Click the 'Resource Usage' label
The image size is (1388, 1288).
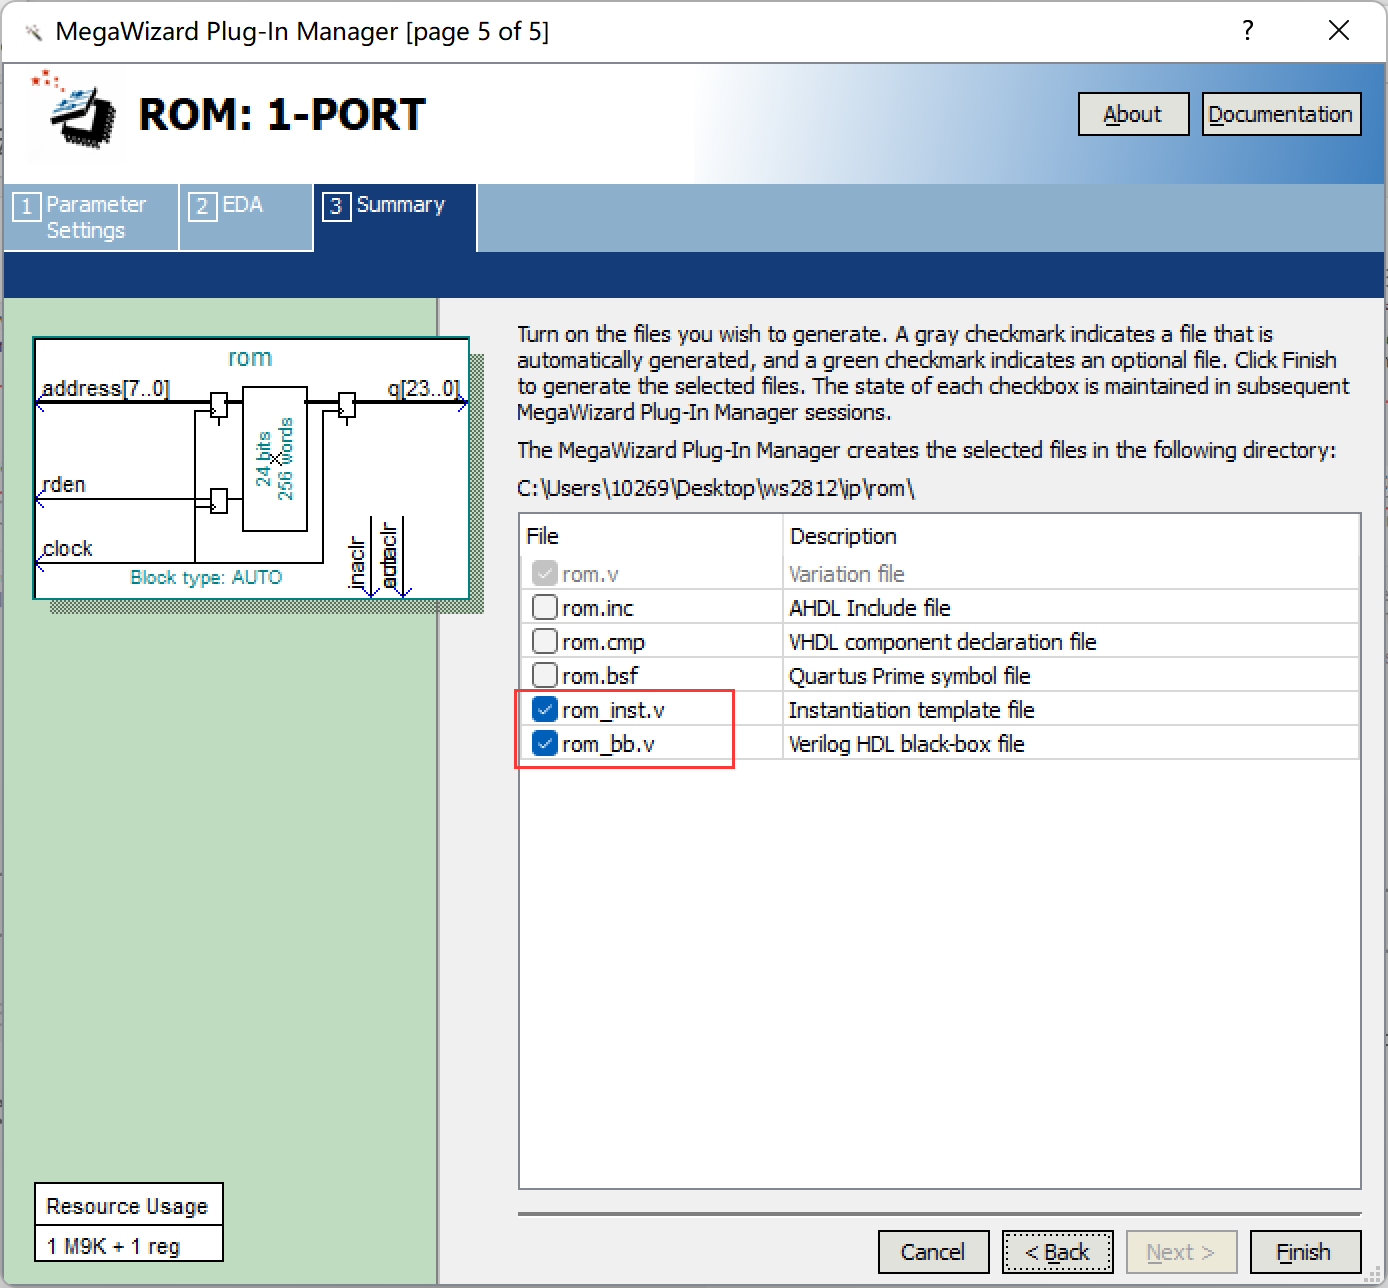pyautogui.click(x=127, y=1206)
